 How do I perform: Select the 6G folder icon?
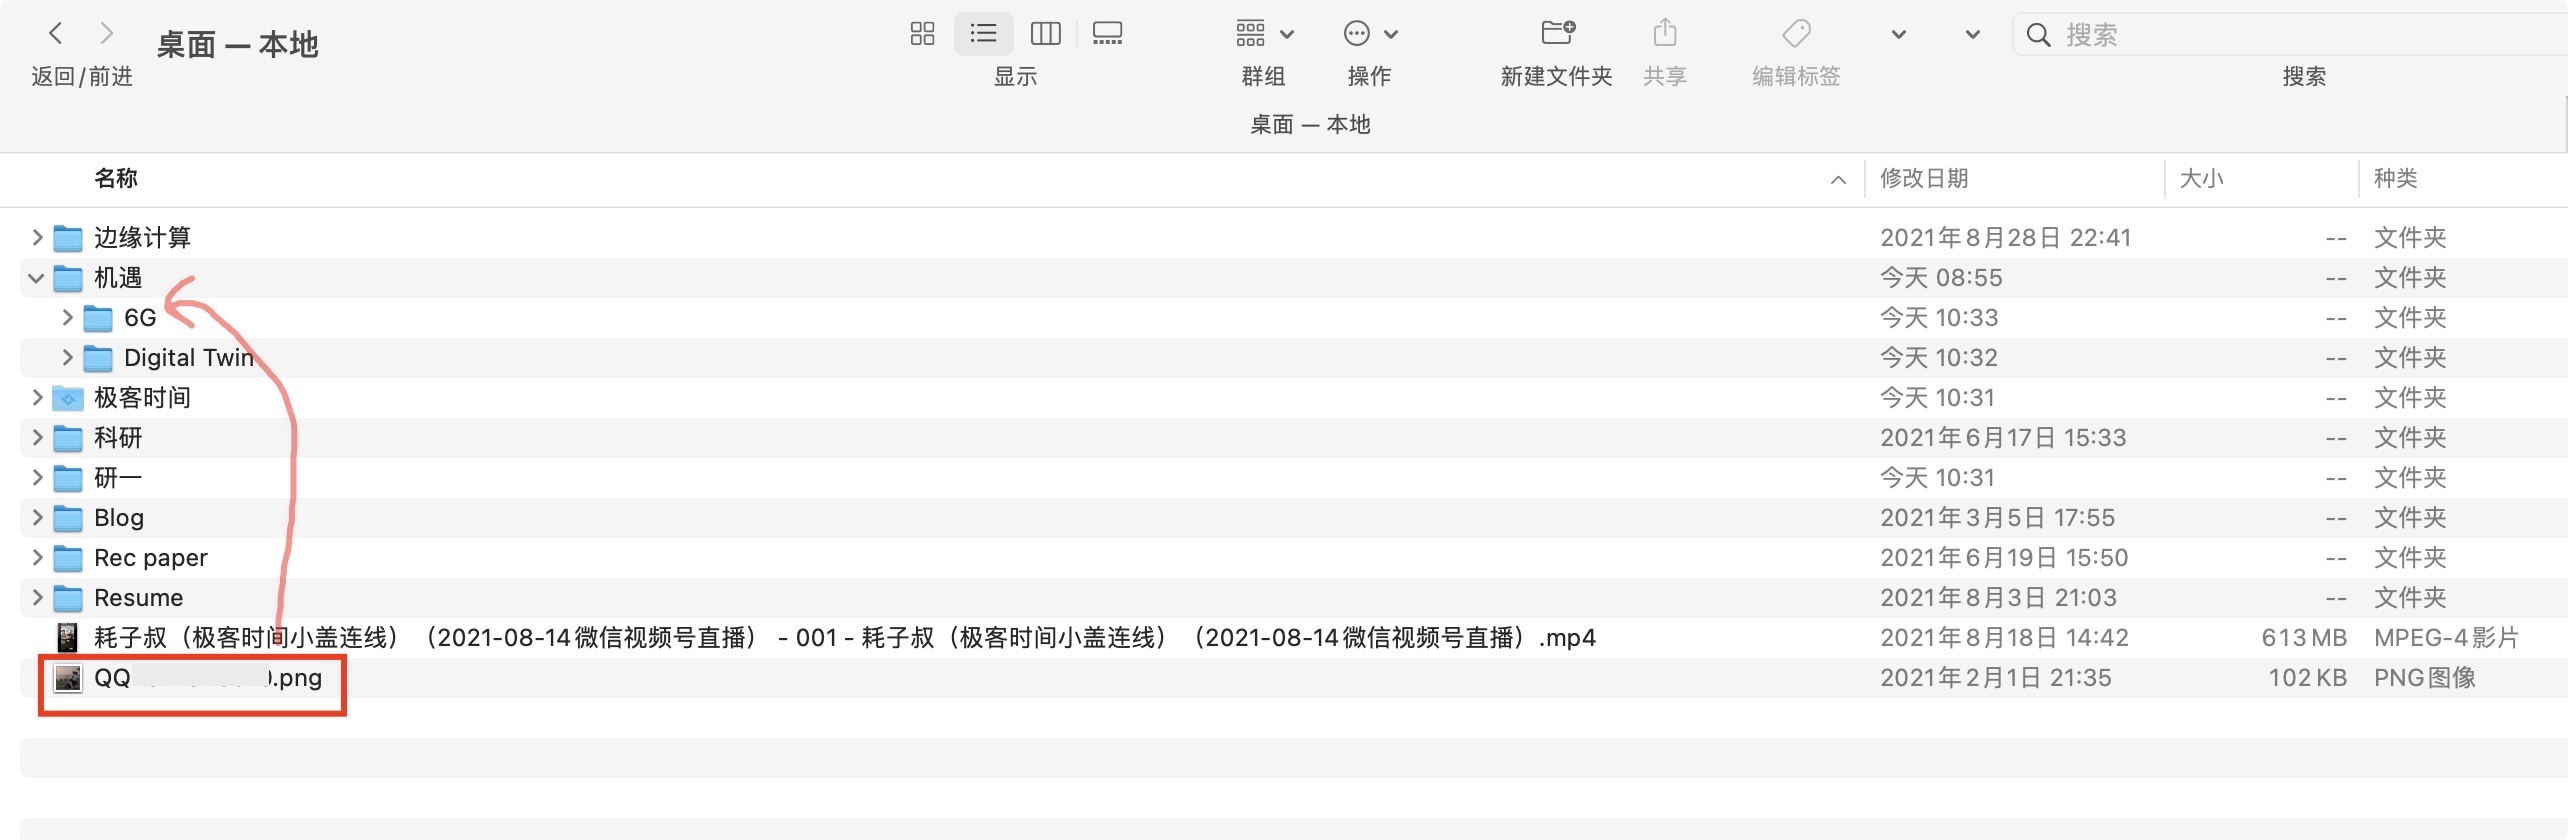pyautogui.click(x=98, y=318)
